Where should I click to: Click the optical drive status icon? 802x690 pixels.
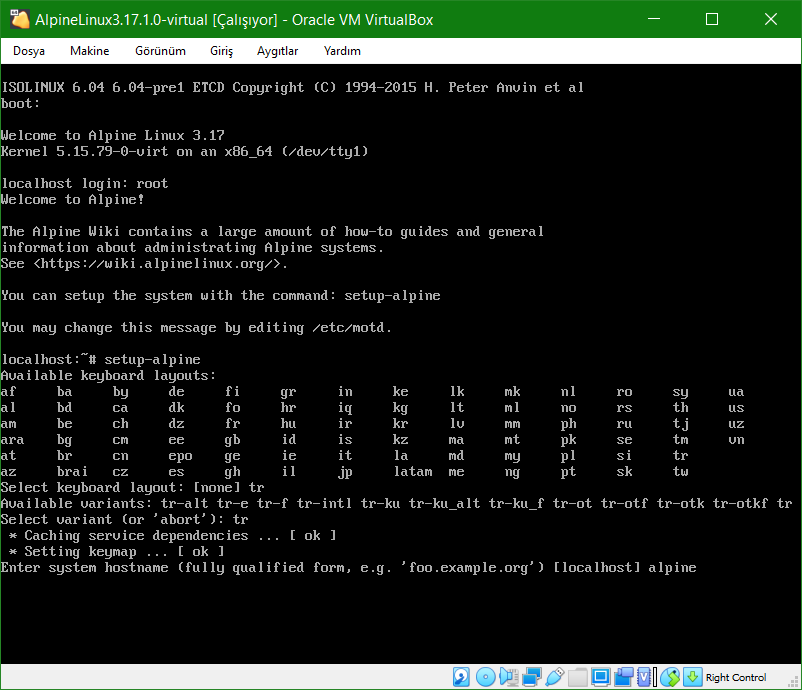click(485, 677)
